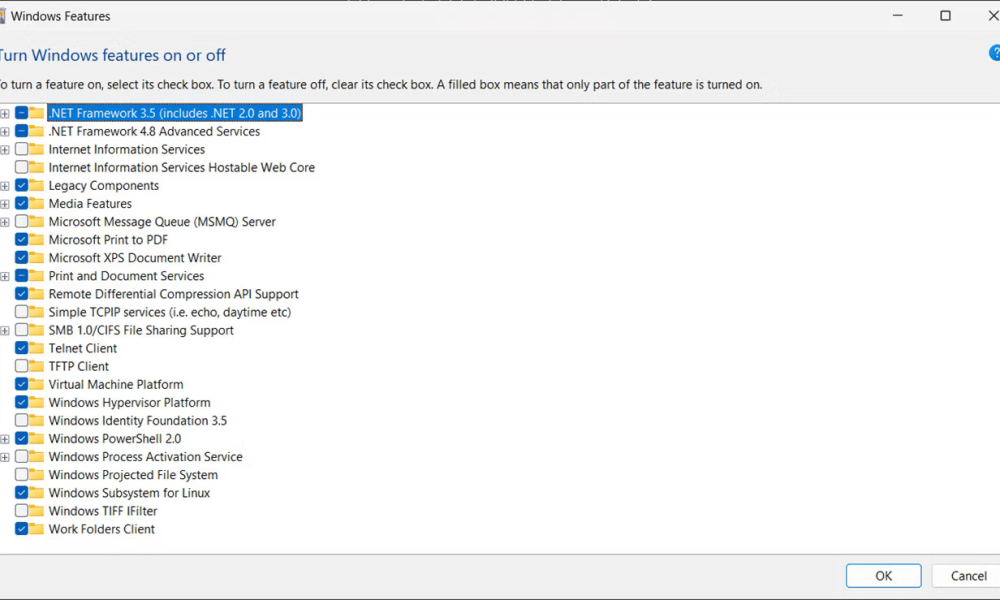Click the "TFTP Client" label text
Screen dimensions: 1000x600
coord(78,366)
